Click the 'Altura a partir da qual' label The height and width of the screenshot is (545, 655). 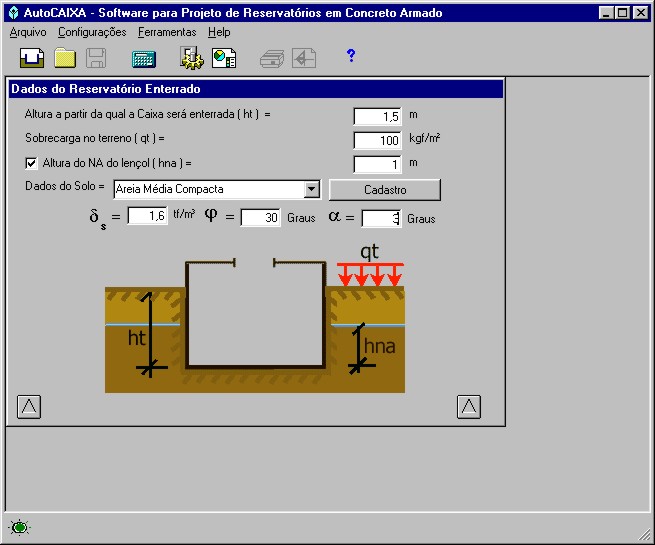(148, 114)
